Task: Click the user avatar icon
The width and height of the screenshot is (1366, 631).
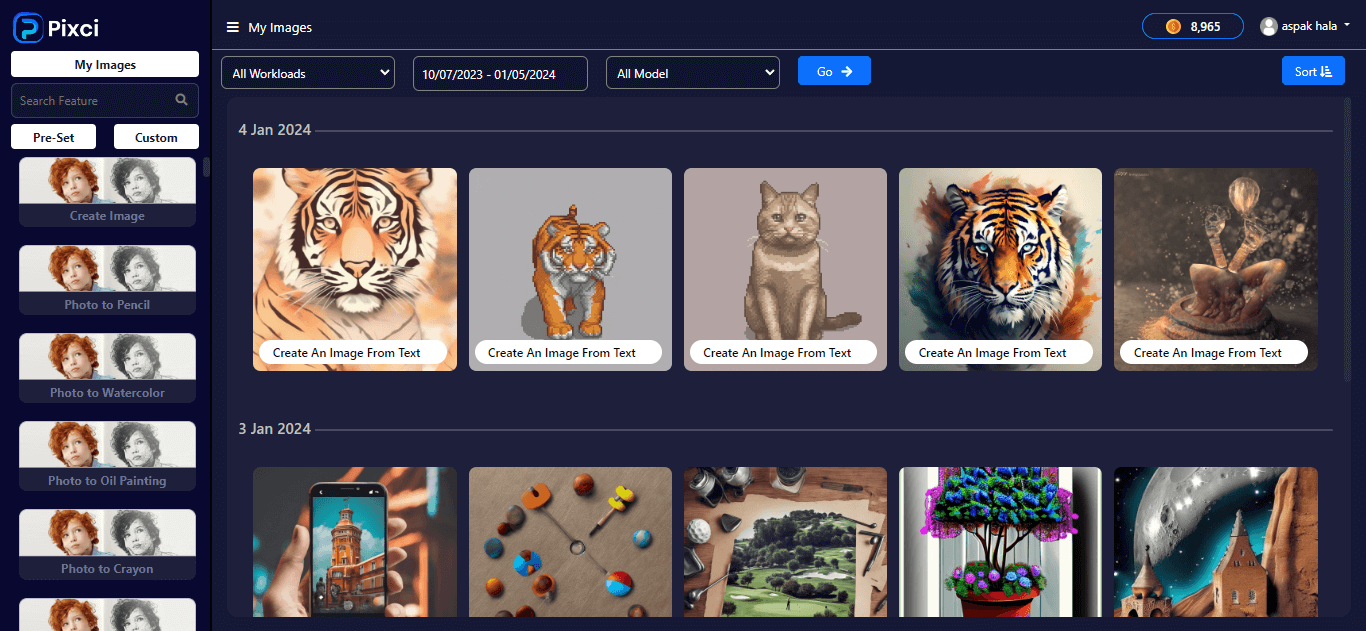Action: (1269, 27)
